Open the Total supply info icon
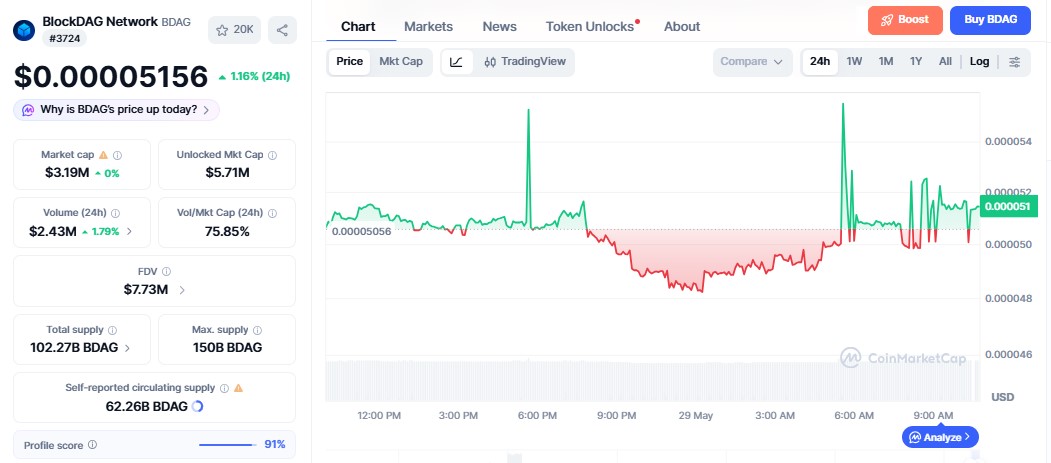 [x=113, y=330]
